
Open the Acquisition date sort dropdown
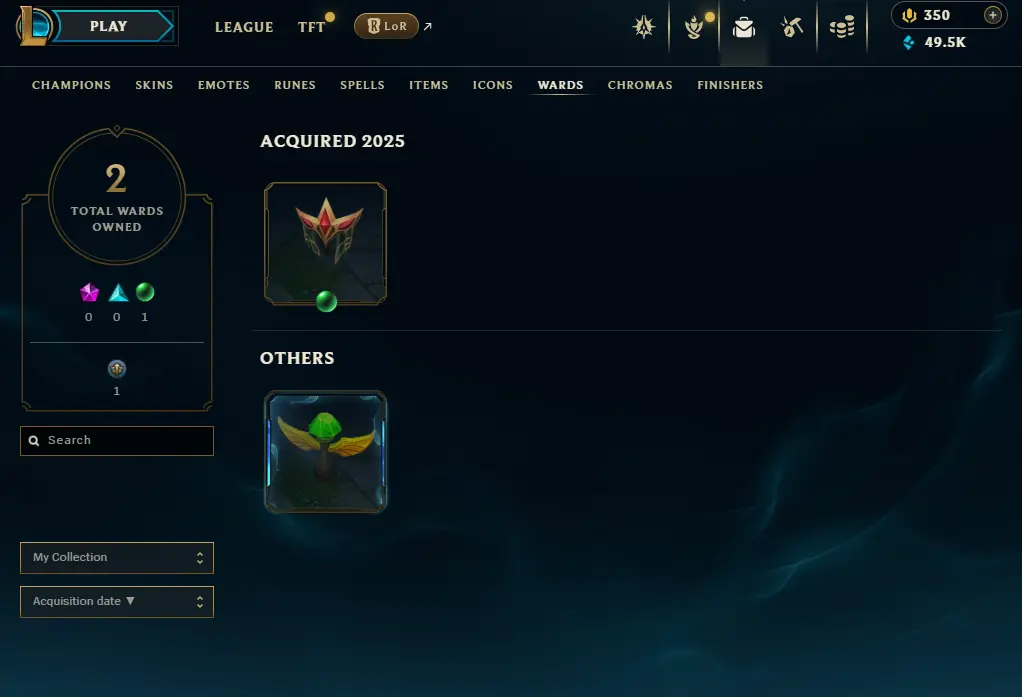tap(117, 602)
